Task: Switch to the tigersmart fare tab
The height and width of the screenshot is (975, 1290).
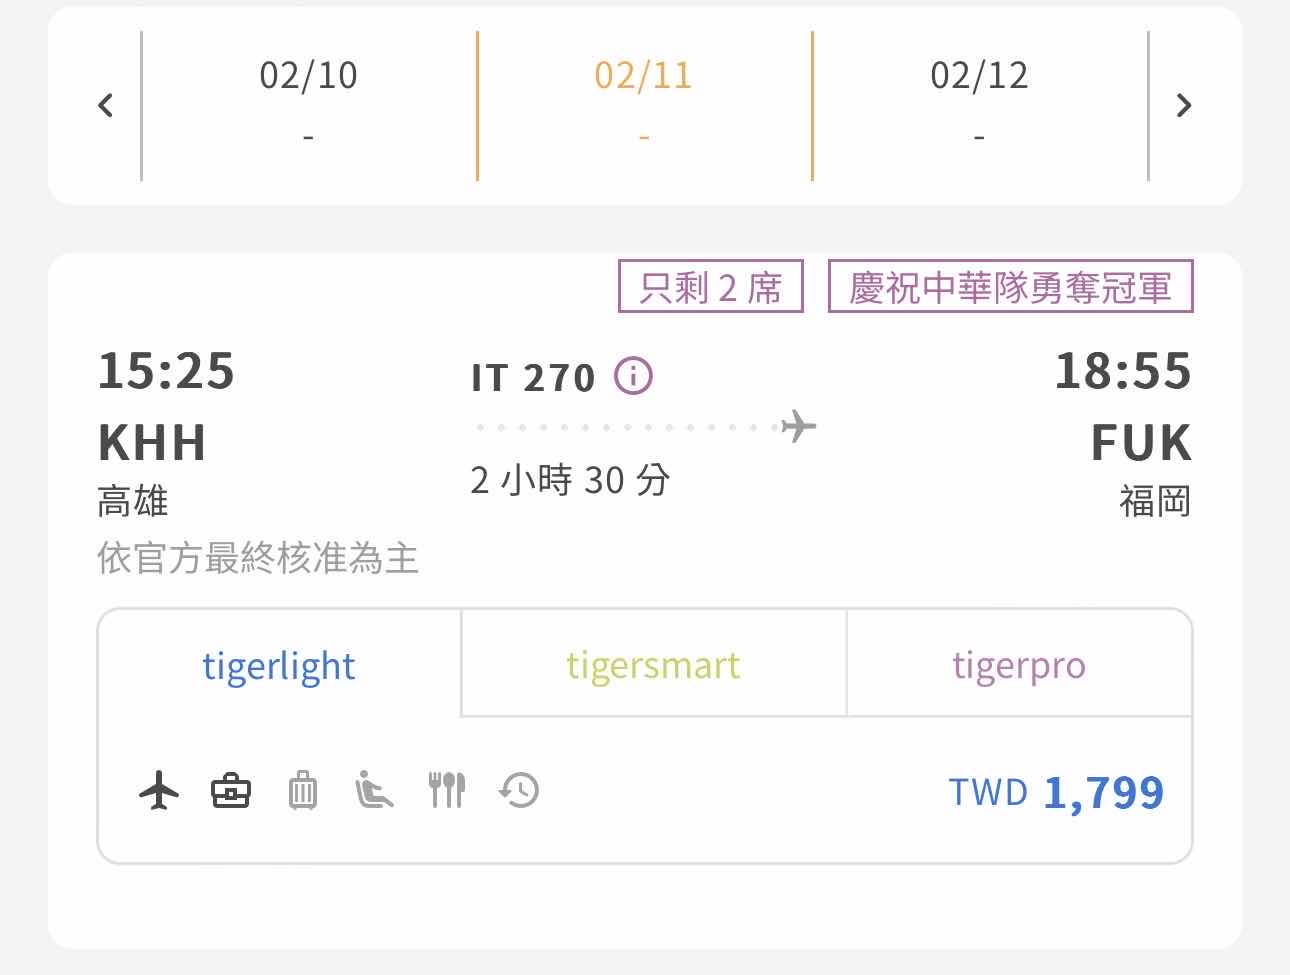Action: [653, 665]
